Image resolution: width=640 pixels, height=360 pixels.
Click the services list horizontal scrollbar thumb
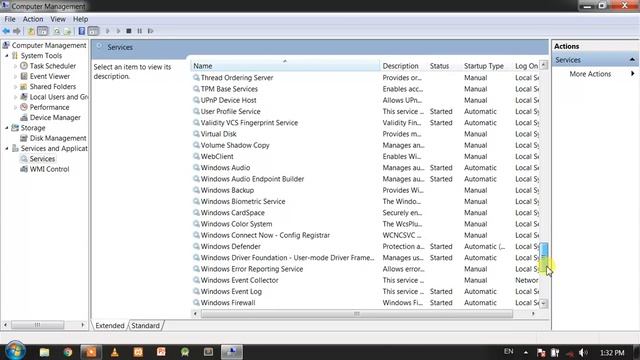[x=357, y=313]
